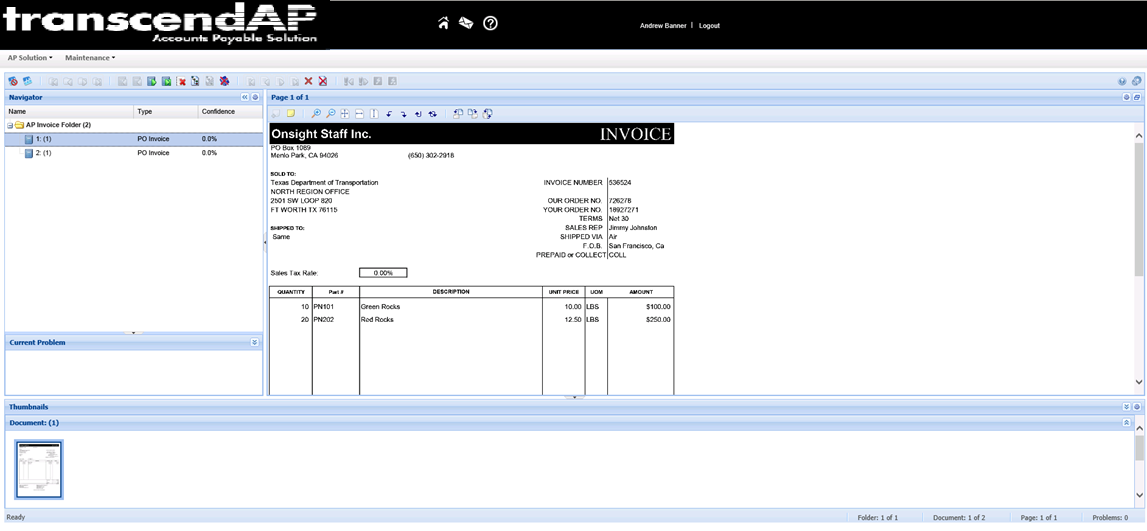Click the red X over page icon
The image size is (1147, 531).
click(x=323, y=81)
